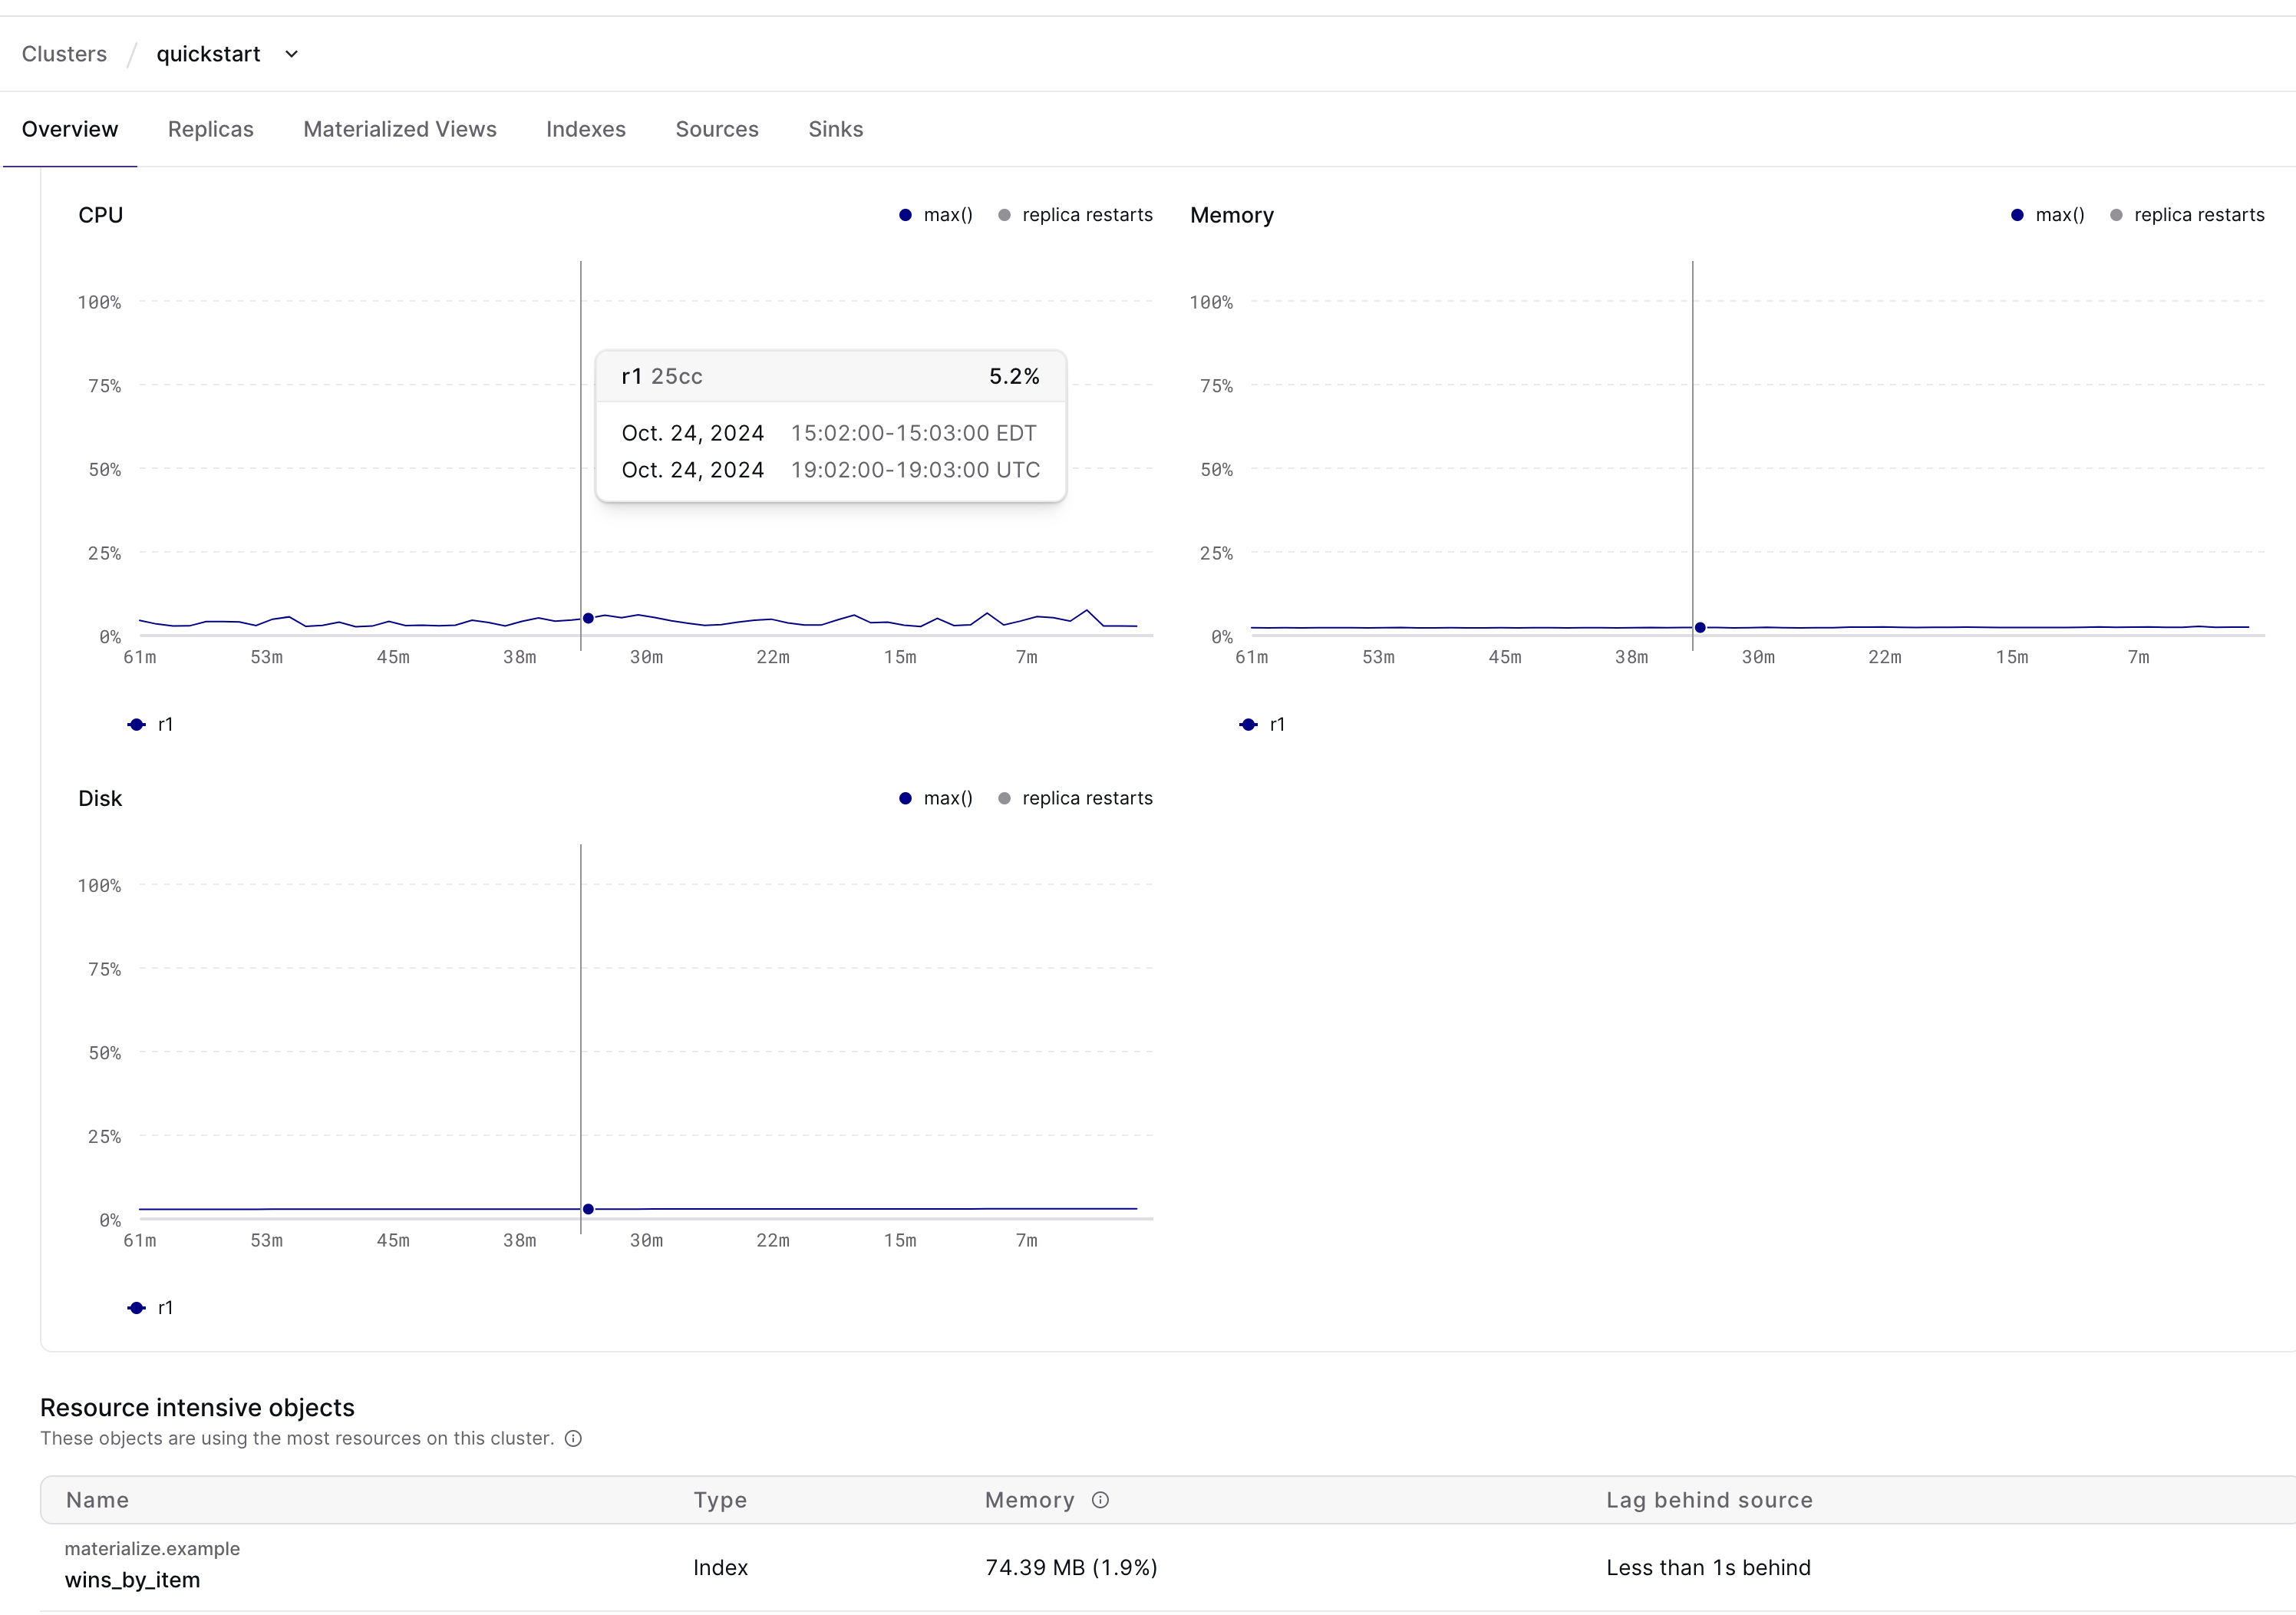Select the Indexes tab

(585, 129)
